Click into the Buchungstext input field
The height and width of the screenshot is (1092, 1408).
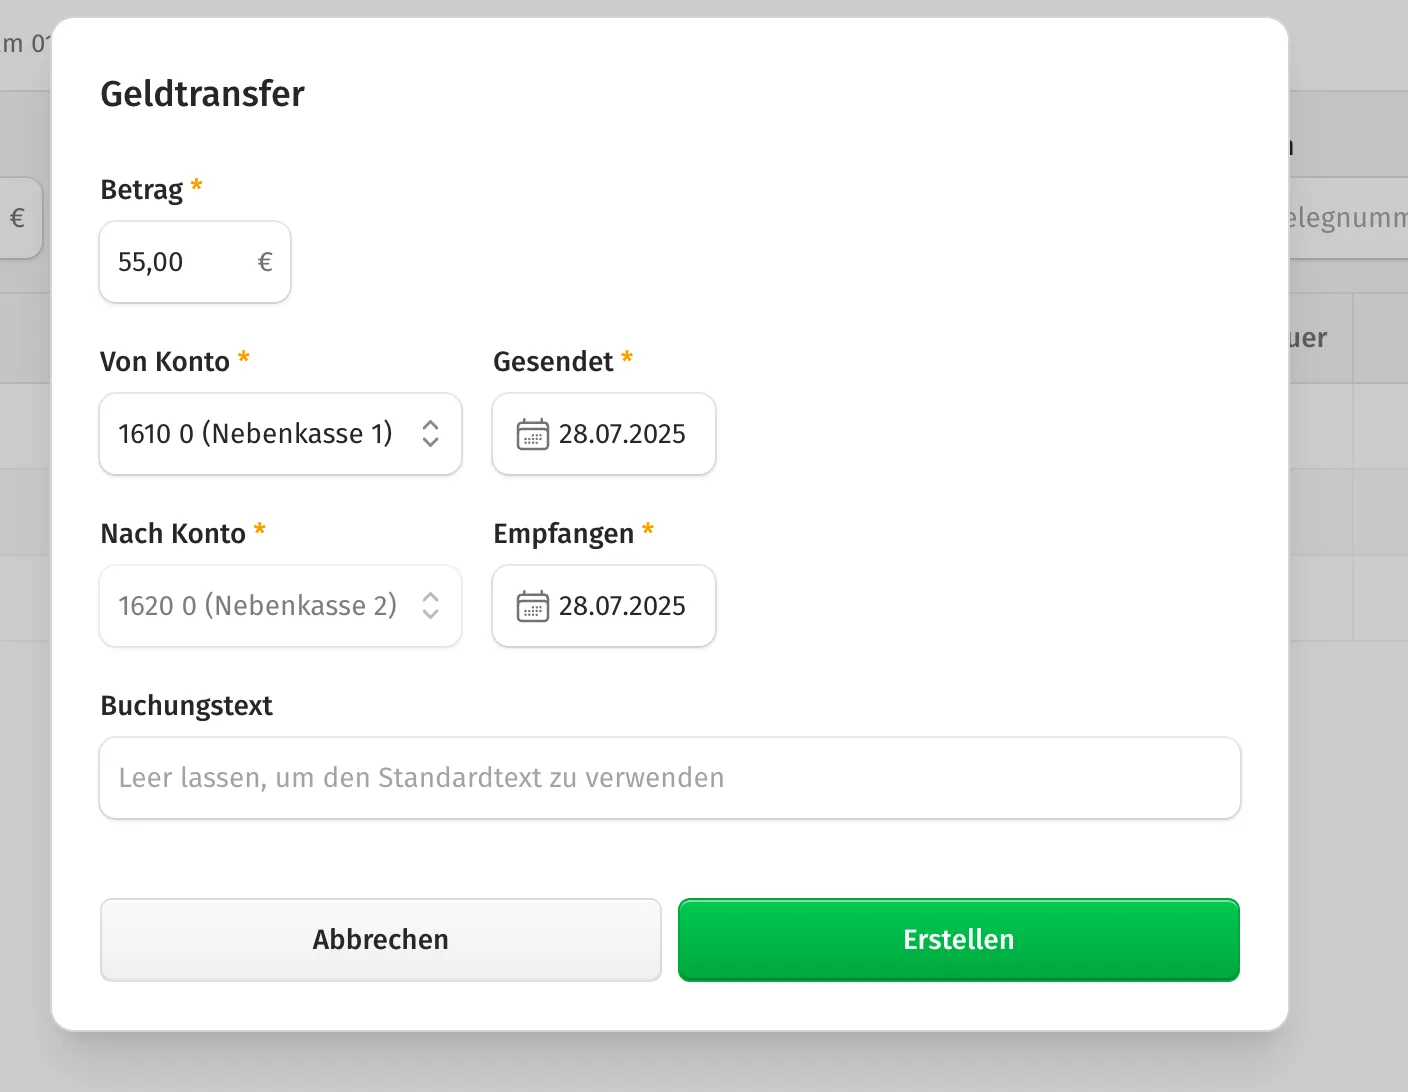(670, 778)
